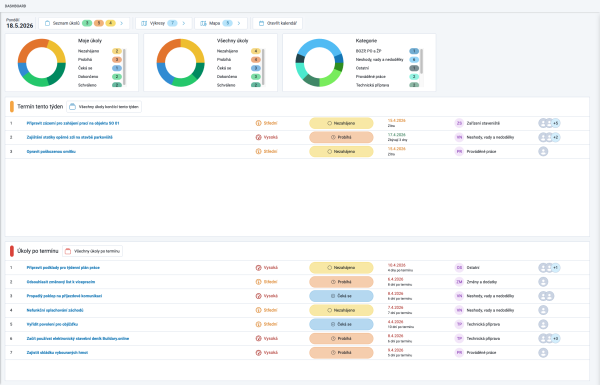Open the Mapa view button
The height and width of the screenshot is (385, 600).
click(221, 23)
